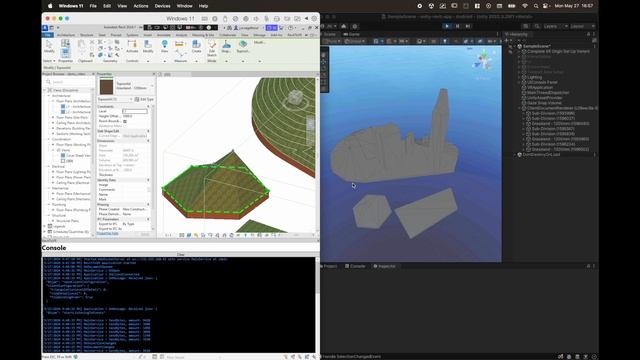640x360 pixels.
Task: Click Unity cloud icon in toolbar
Action: [344, 26]
